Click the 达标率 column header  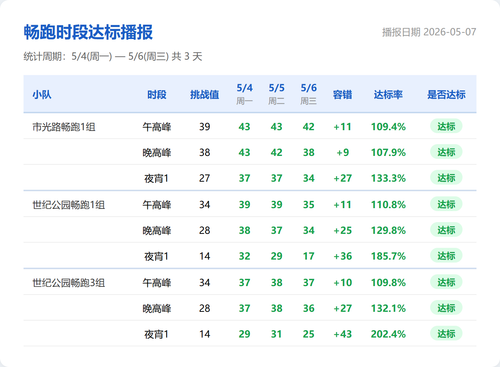pos(388,95)
